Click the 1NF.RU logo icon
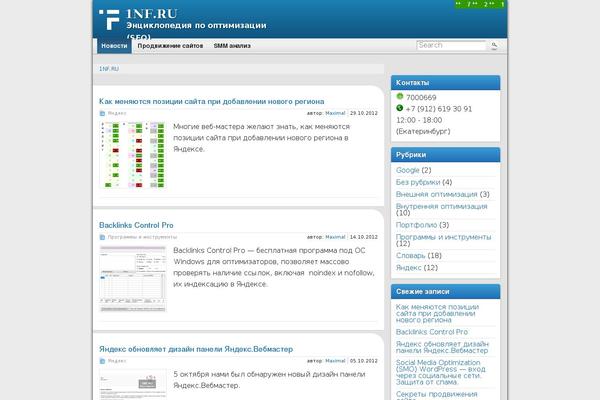This screenshot has width=600, height=400. [x=109, y=20]
